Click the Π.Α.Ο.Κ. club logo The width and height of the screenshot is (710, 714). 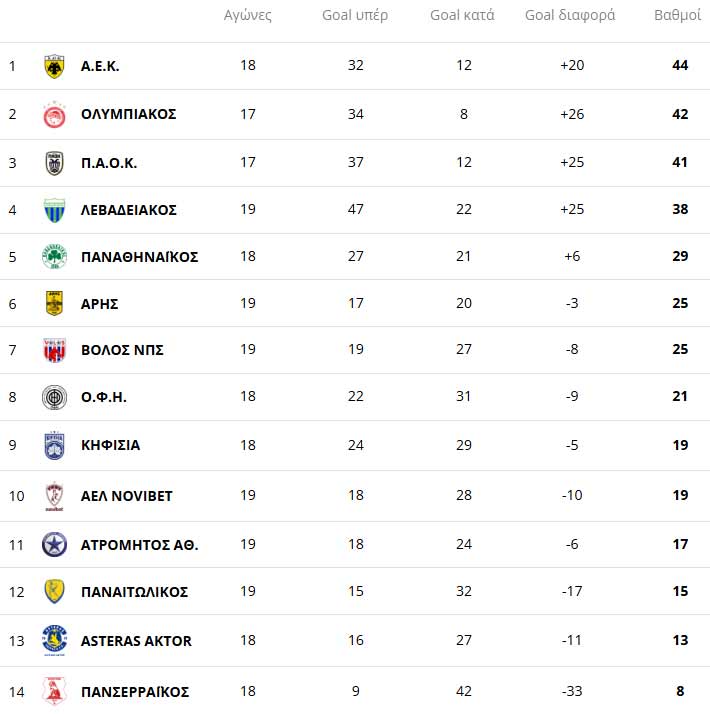click(54, 162)
